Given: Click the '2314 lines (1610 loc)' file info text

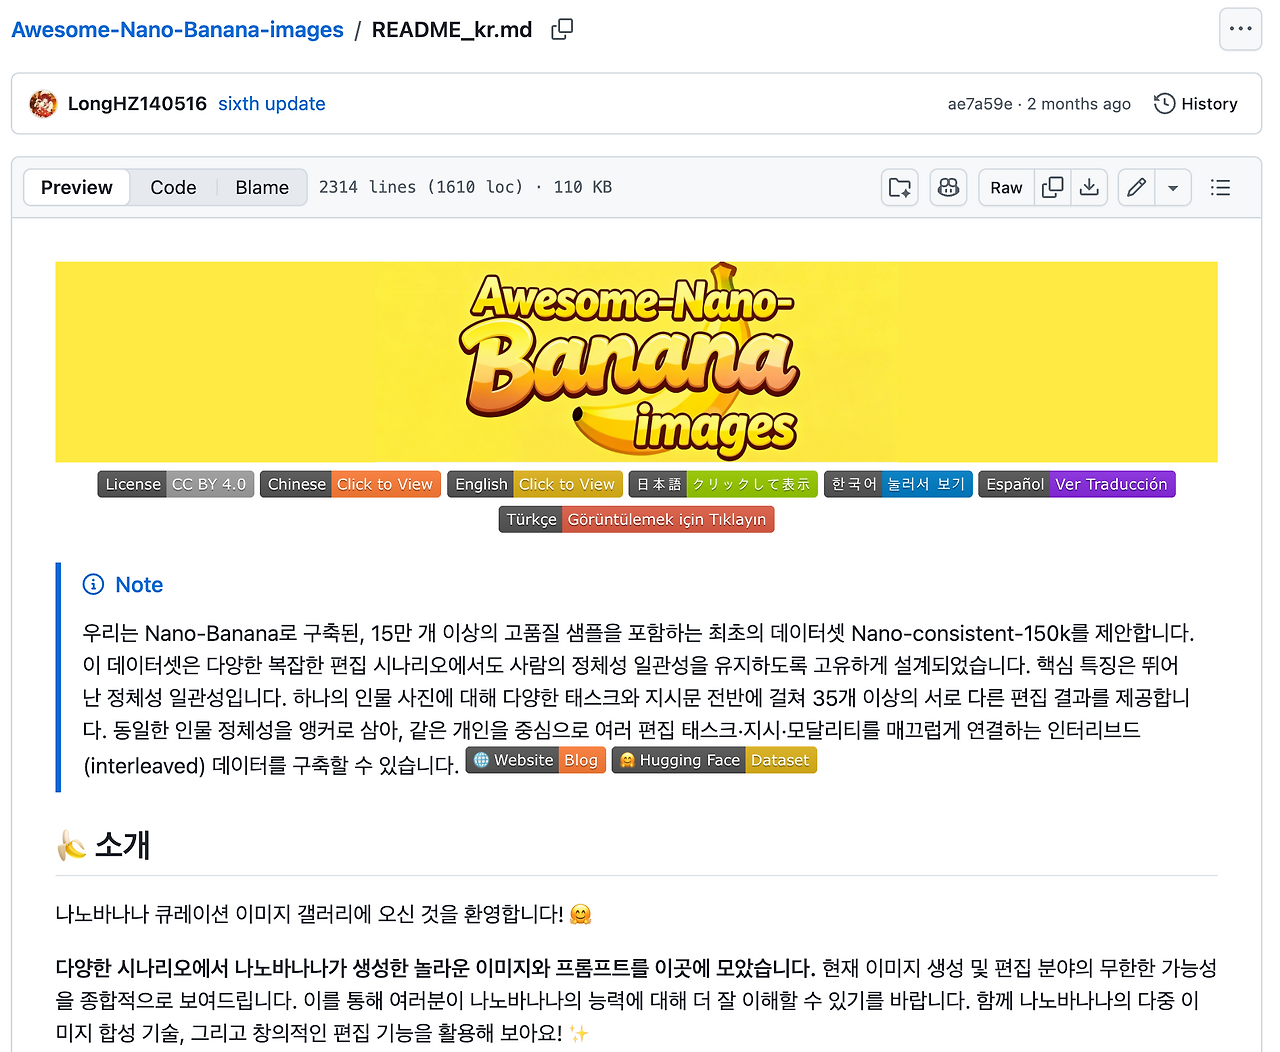Looking at the screenshot, I should click(x=421, y=188).
